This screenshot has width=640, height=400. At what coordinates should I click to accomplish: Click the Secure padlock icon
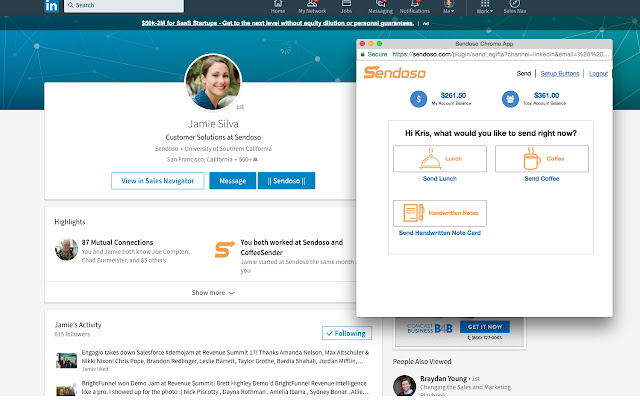click(x=362, y=54)
